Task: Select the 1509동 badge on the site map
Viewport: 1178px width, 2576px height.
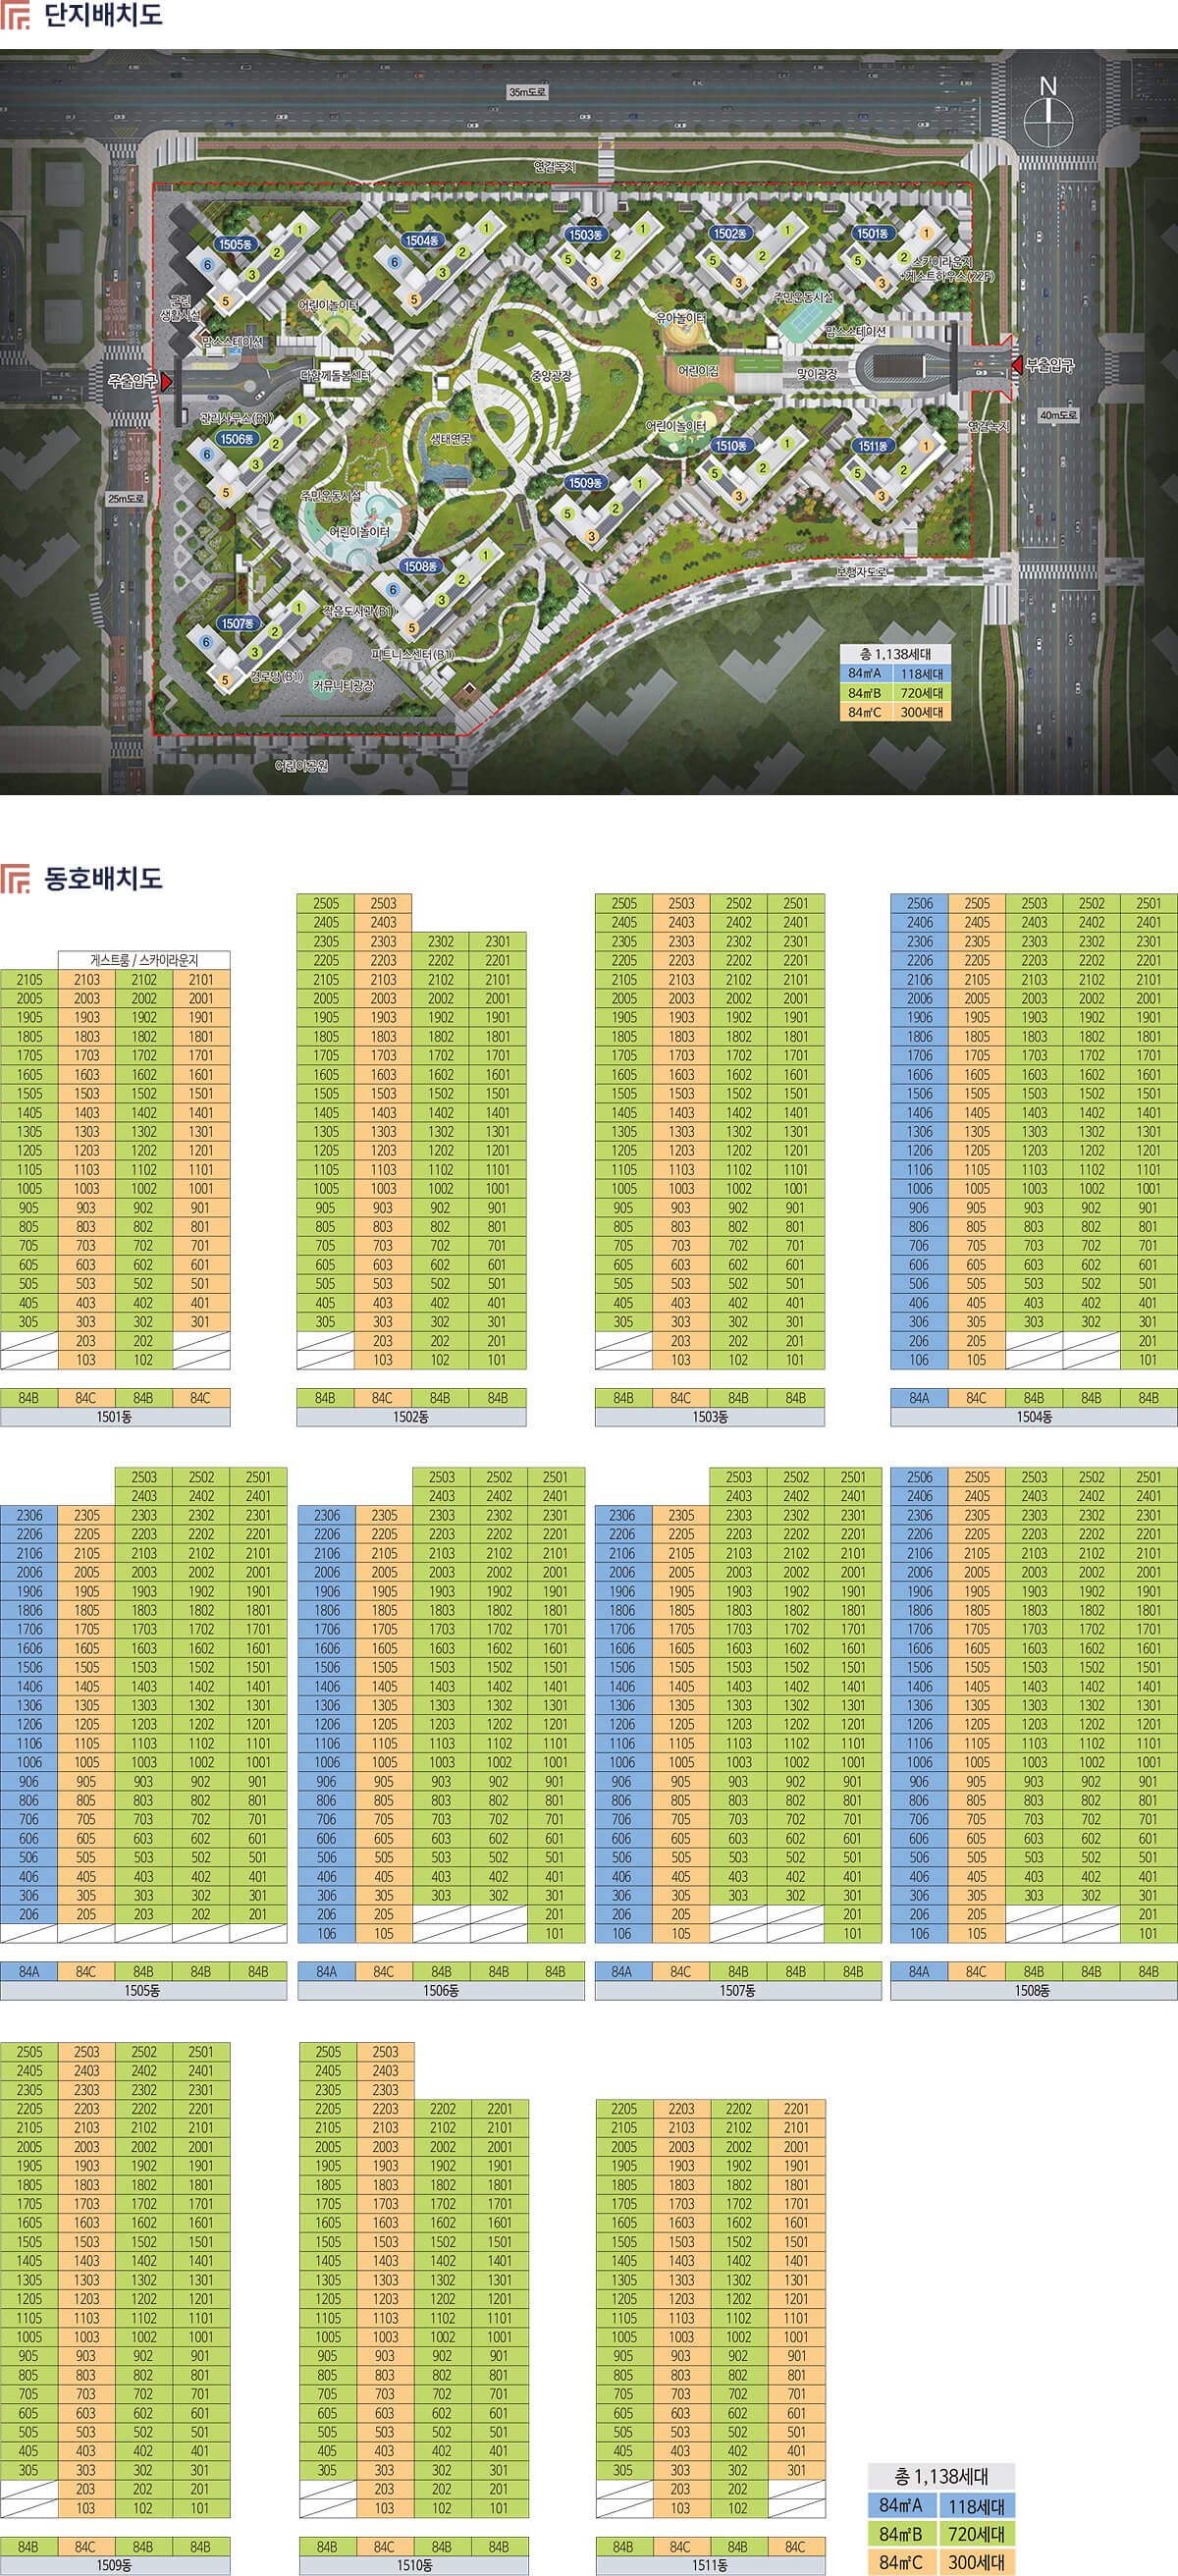Action: [585, 482]
